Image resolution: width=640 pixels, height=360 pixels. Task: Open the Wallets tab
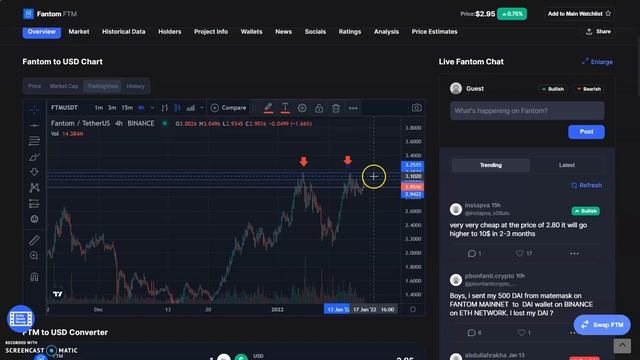coord(251,32)
